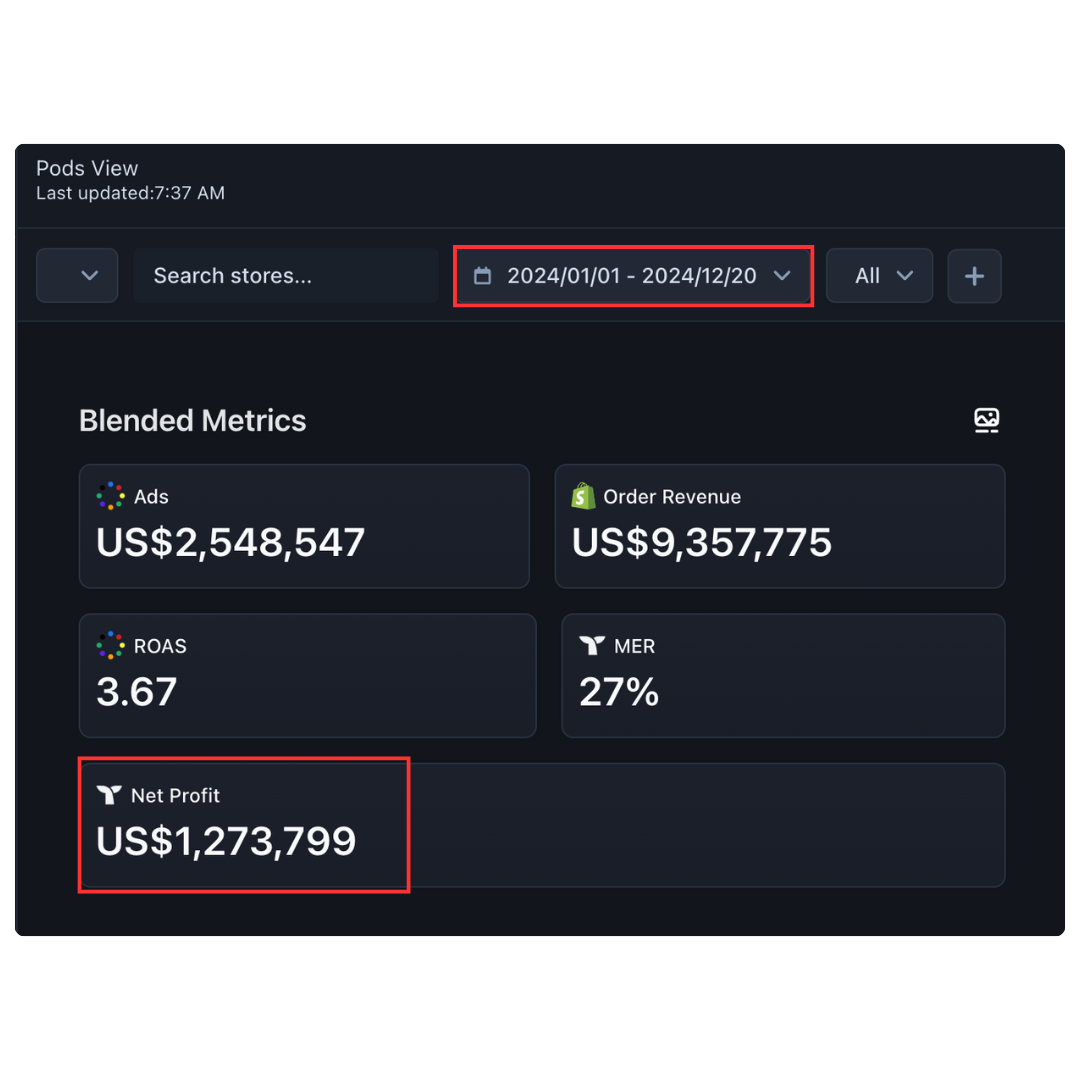Image resolution: width=1080 pixels, height=1080 pixels.
Task: Click the multicolor Ads icon
Action: tap(110, 496)
